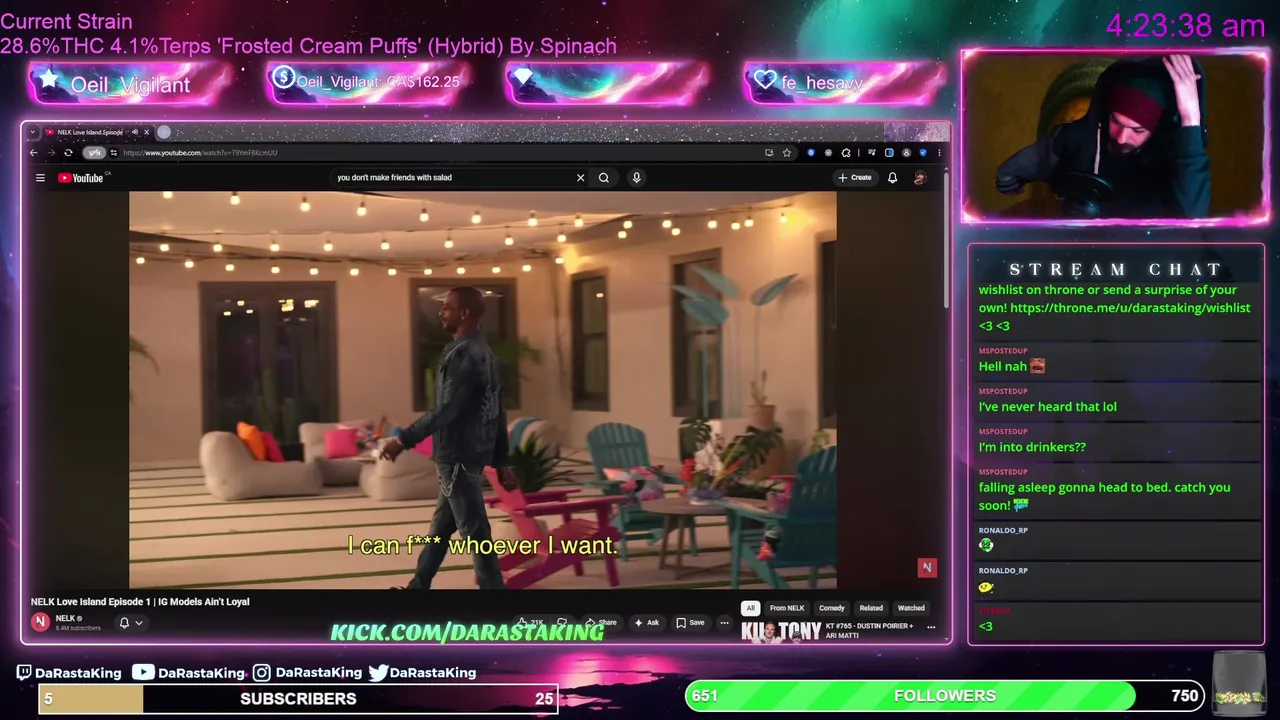This screenshot has width=1280, height=720.
Task: Open the KT #765 Dustin Poirier video title
Action: click(x=869, y=630)
